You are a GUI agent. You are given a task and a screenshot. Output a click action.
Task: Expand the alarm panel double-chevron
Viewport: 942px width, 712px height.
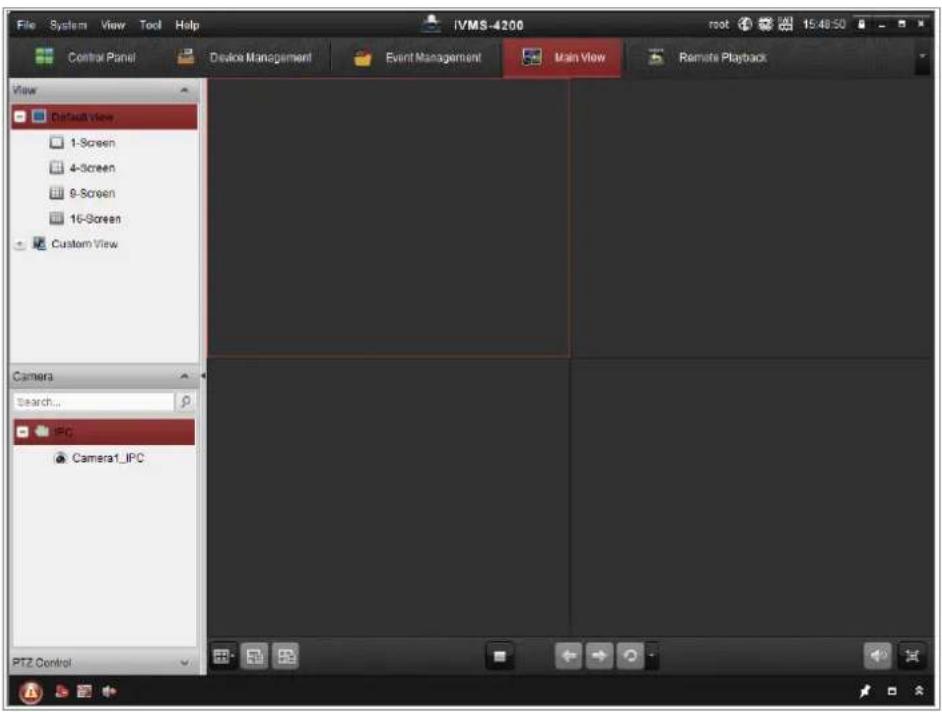(x=919, y=692)
